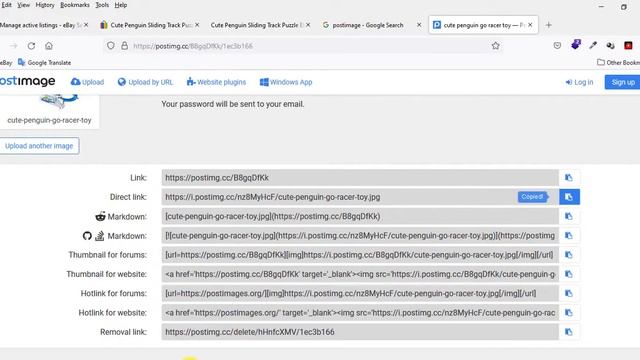Open Pocket save icon in toolbar
This screenshot has height=360, width=640.
point(557,46)
